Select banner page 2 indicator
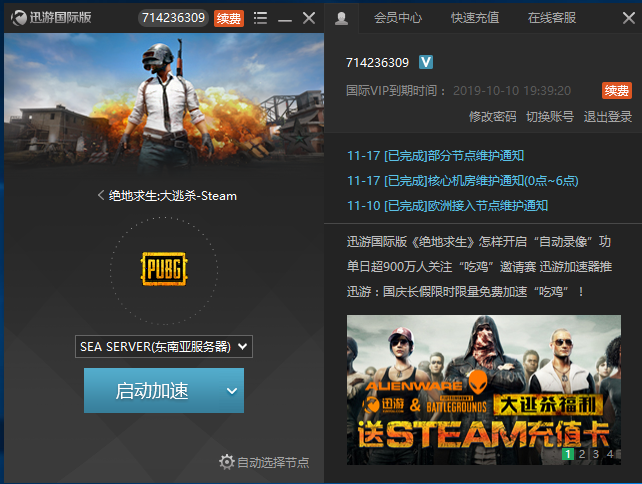642x484 pixels. [x=582, y=454]
